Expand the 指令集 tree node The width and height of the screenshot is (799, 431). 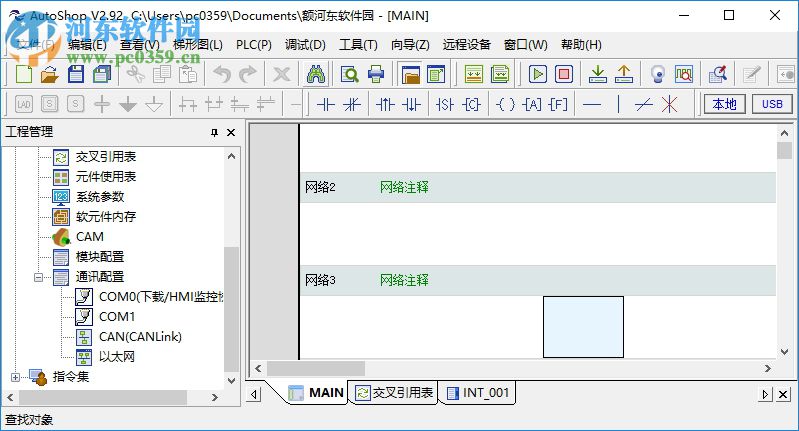(x=15, y=378)
